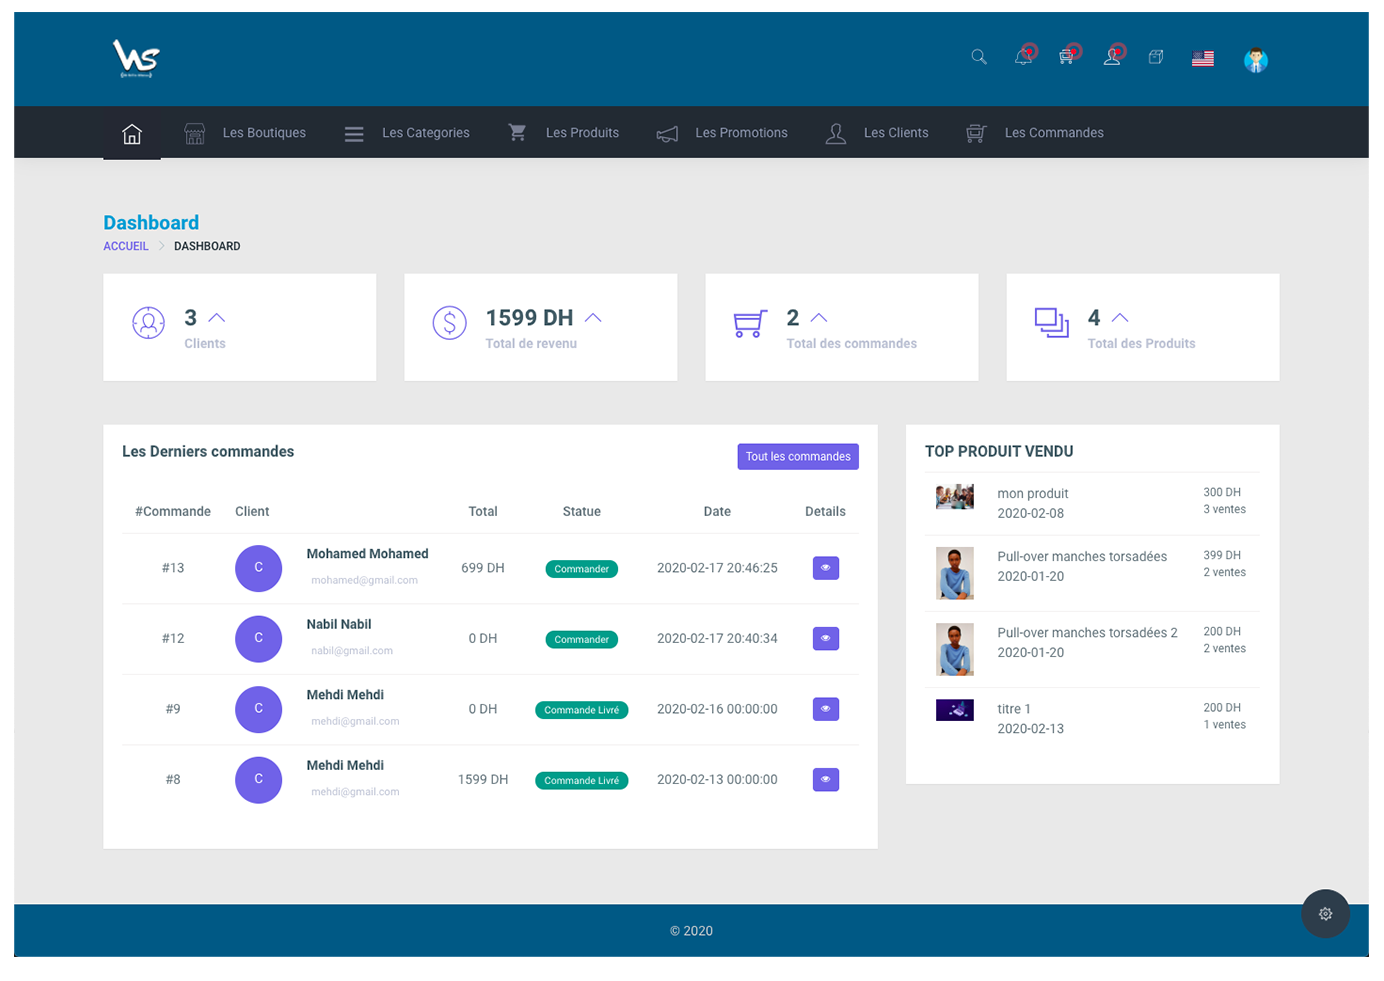Viewport: 1384px width, 981px height.
Task: View details of order #12 eye icon
Action: pyautogui.click(x=825, y=638)
